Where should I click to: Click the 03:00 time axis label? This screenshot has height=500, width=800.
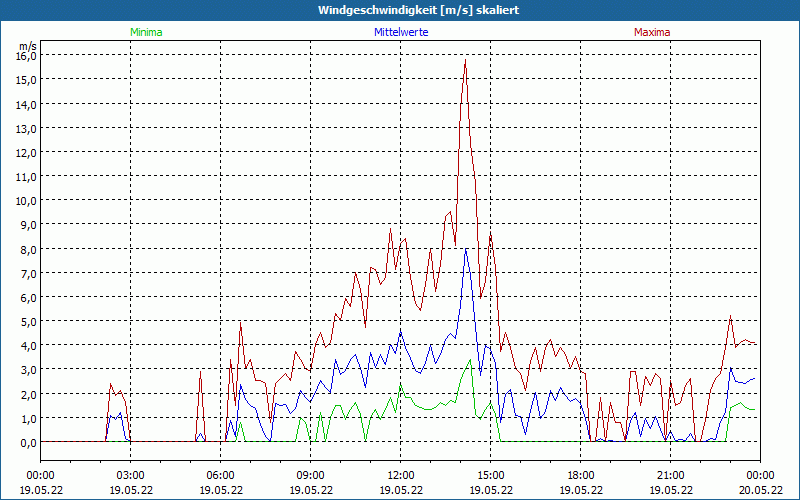131,476
